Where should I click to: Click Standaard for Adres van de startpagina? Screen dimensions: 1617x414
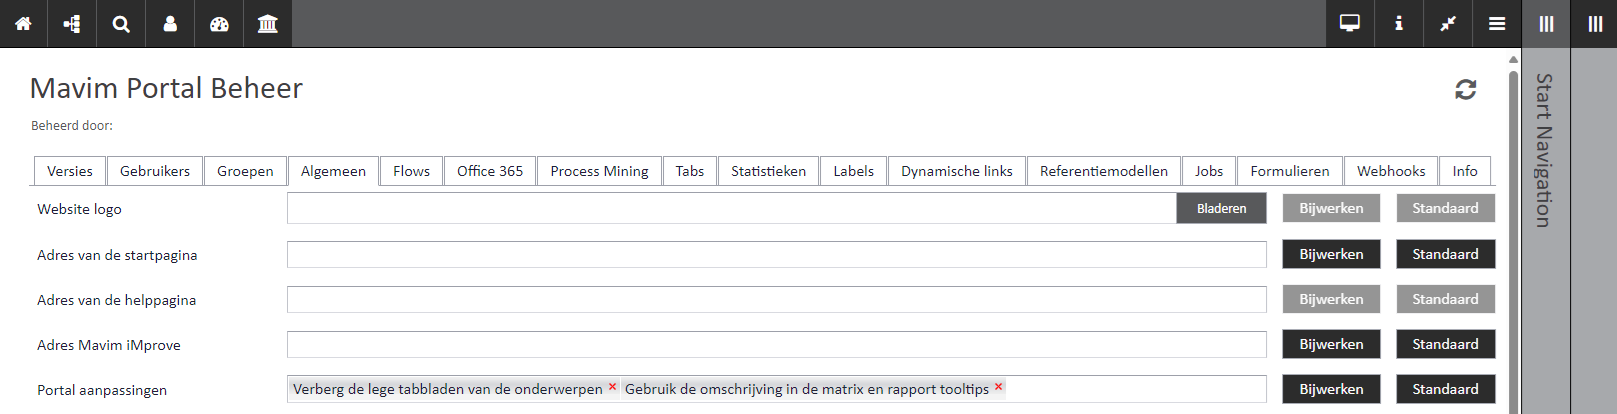[1445, 254]
